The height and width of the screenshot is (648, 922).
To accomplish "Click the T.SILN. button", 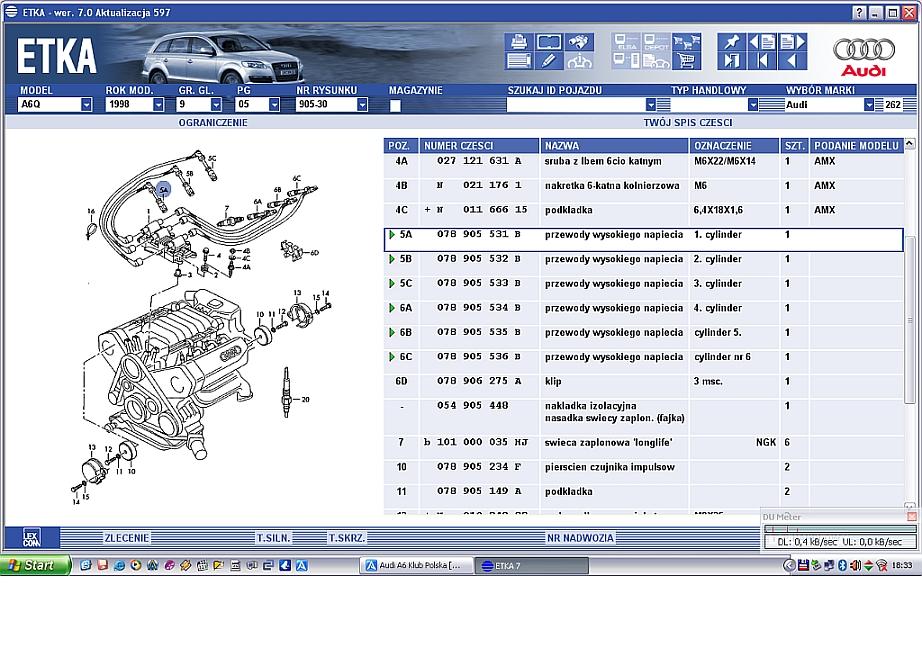I will coord(273,537).
